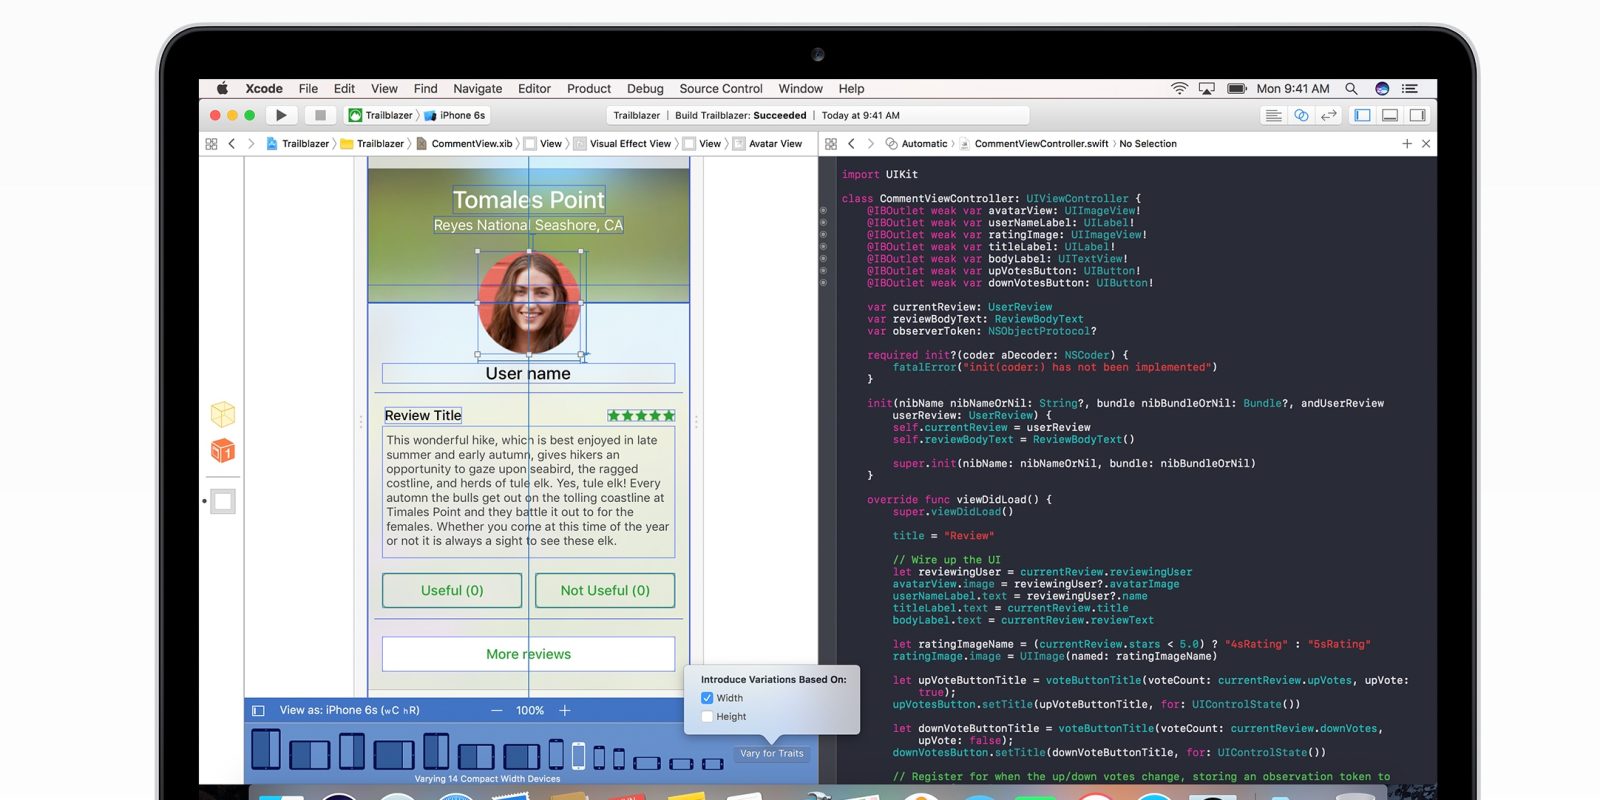Select the File's Owner yellow cube icon

(223, 414)
